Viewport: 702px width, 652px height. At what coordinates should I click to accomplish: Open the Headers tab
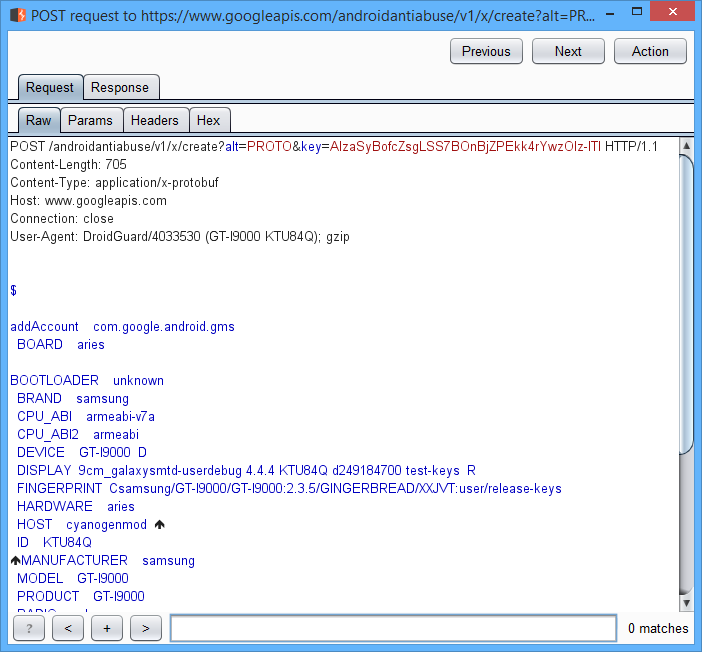click(155, 120)
